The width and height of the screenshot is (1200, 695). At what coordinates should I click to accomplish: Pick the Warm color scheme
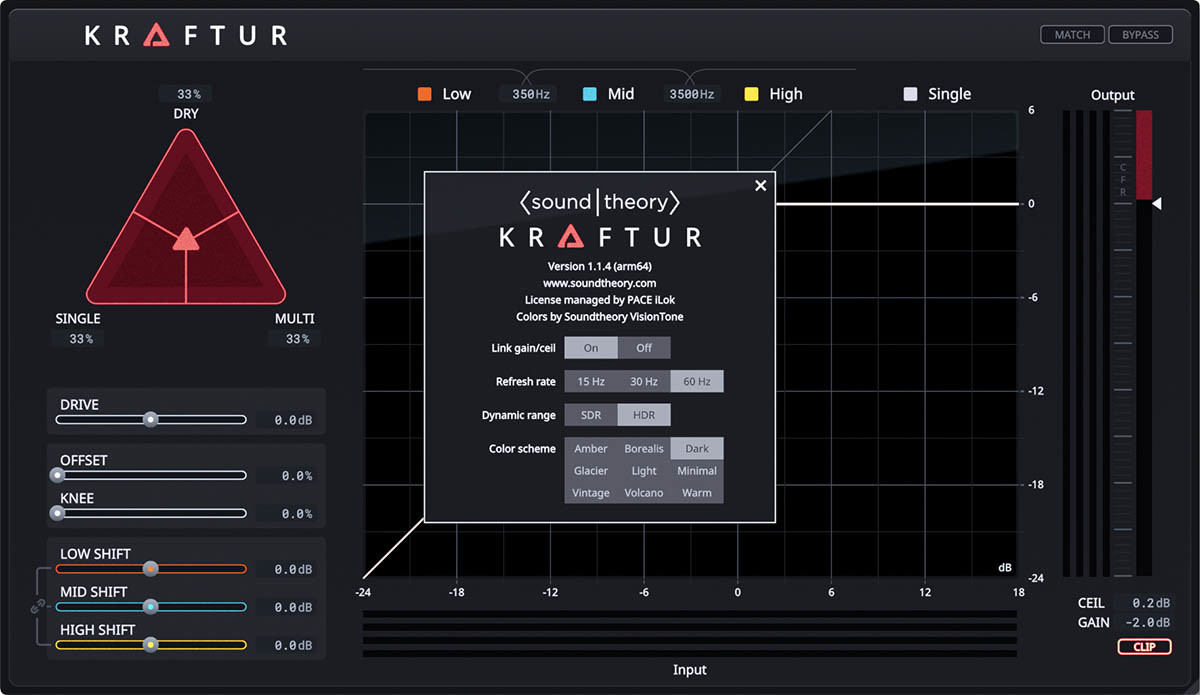pyautogui.click(x=697, y=493)
